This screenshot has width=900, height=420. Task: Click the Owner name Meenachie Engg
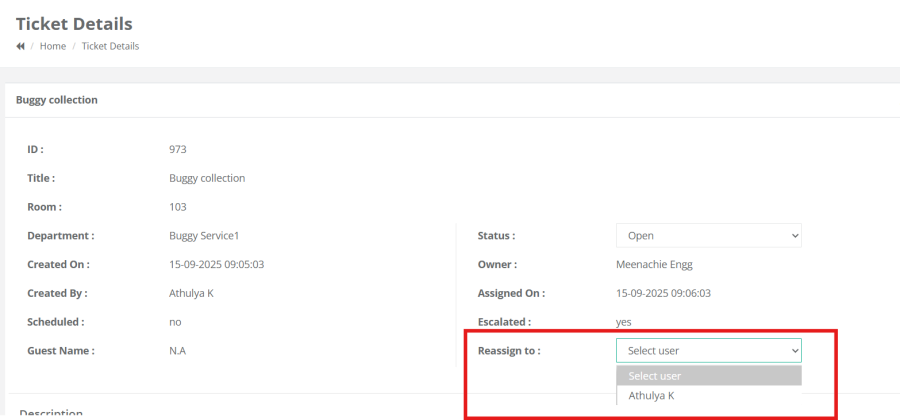pyautogui.click(x=654, y=265)
